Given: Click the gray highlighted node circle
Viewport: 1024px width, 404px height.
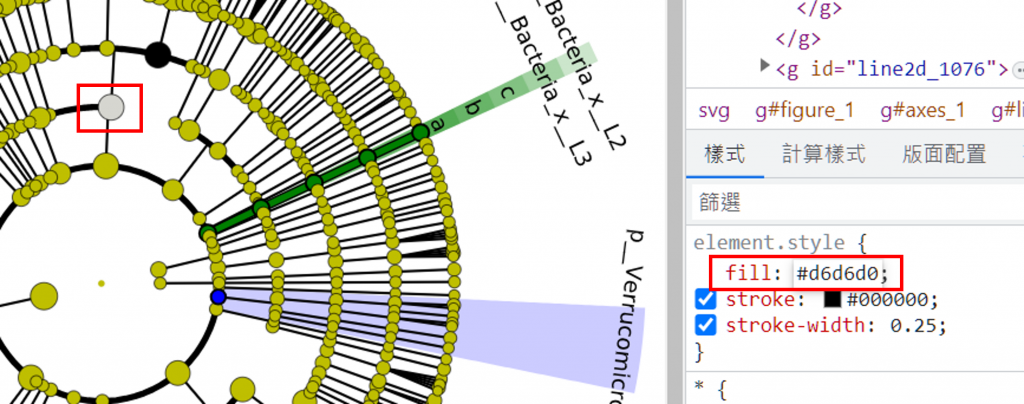Looking at the screenshot, I should tap(111, 107).
